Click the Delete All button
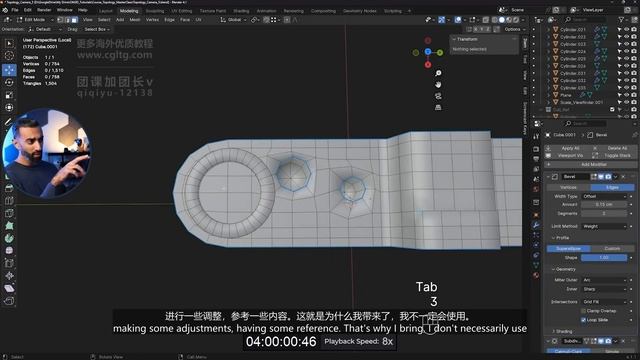 (617, 148)
